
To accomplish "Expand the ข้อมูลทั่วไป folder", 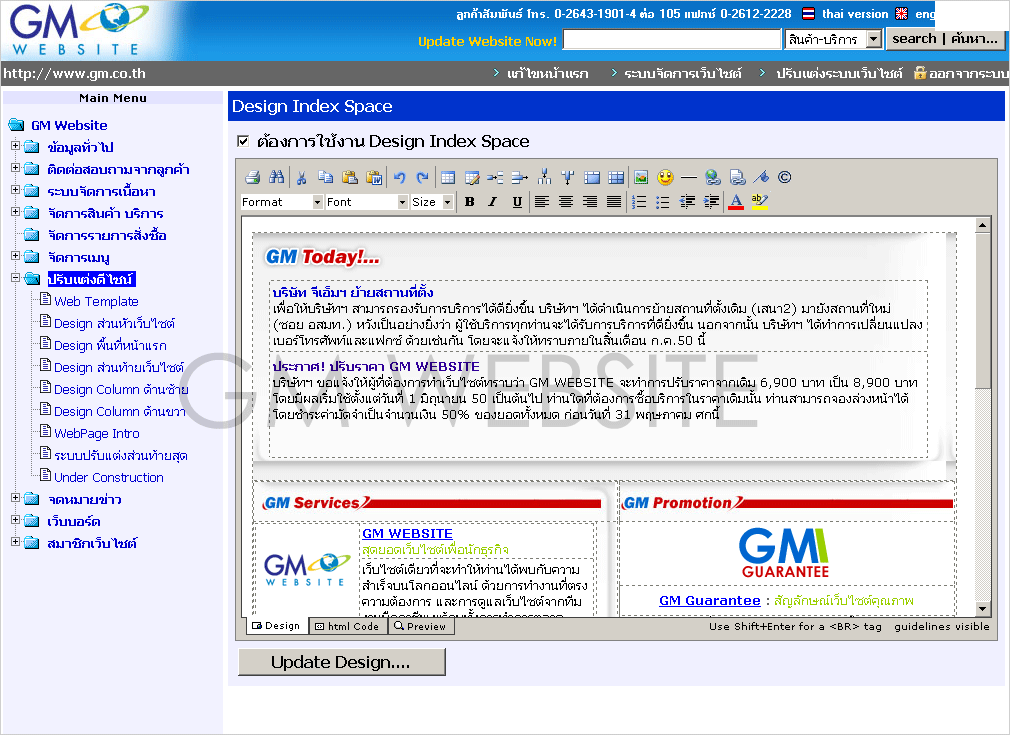I will 15,146.
